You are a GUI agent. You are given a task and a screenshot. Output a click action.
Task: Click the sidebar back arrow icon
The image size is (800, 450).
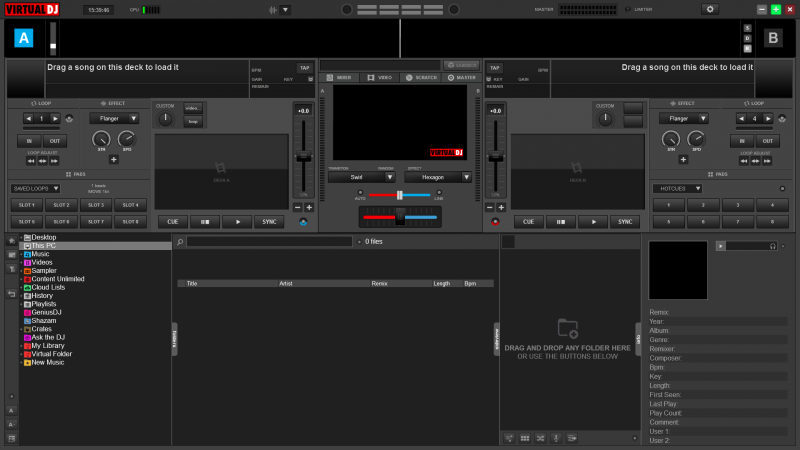[11, 294]
